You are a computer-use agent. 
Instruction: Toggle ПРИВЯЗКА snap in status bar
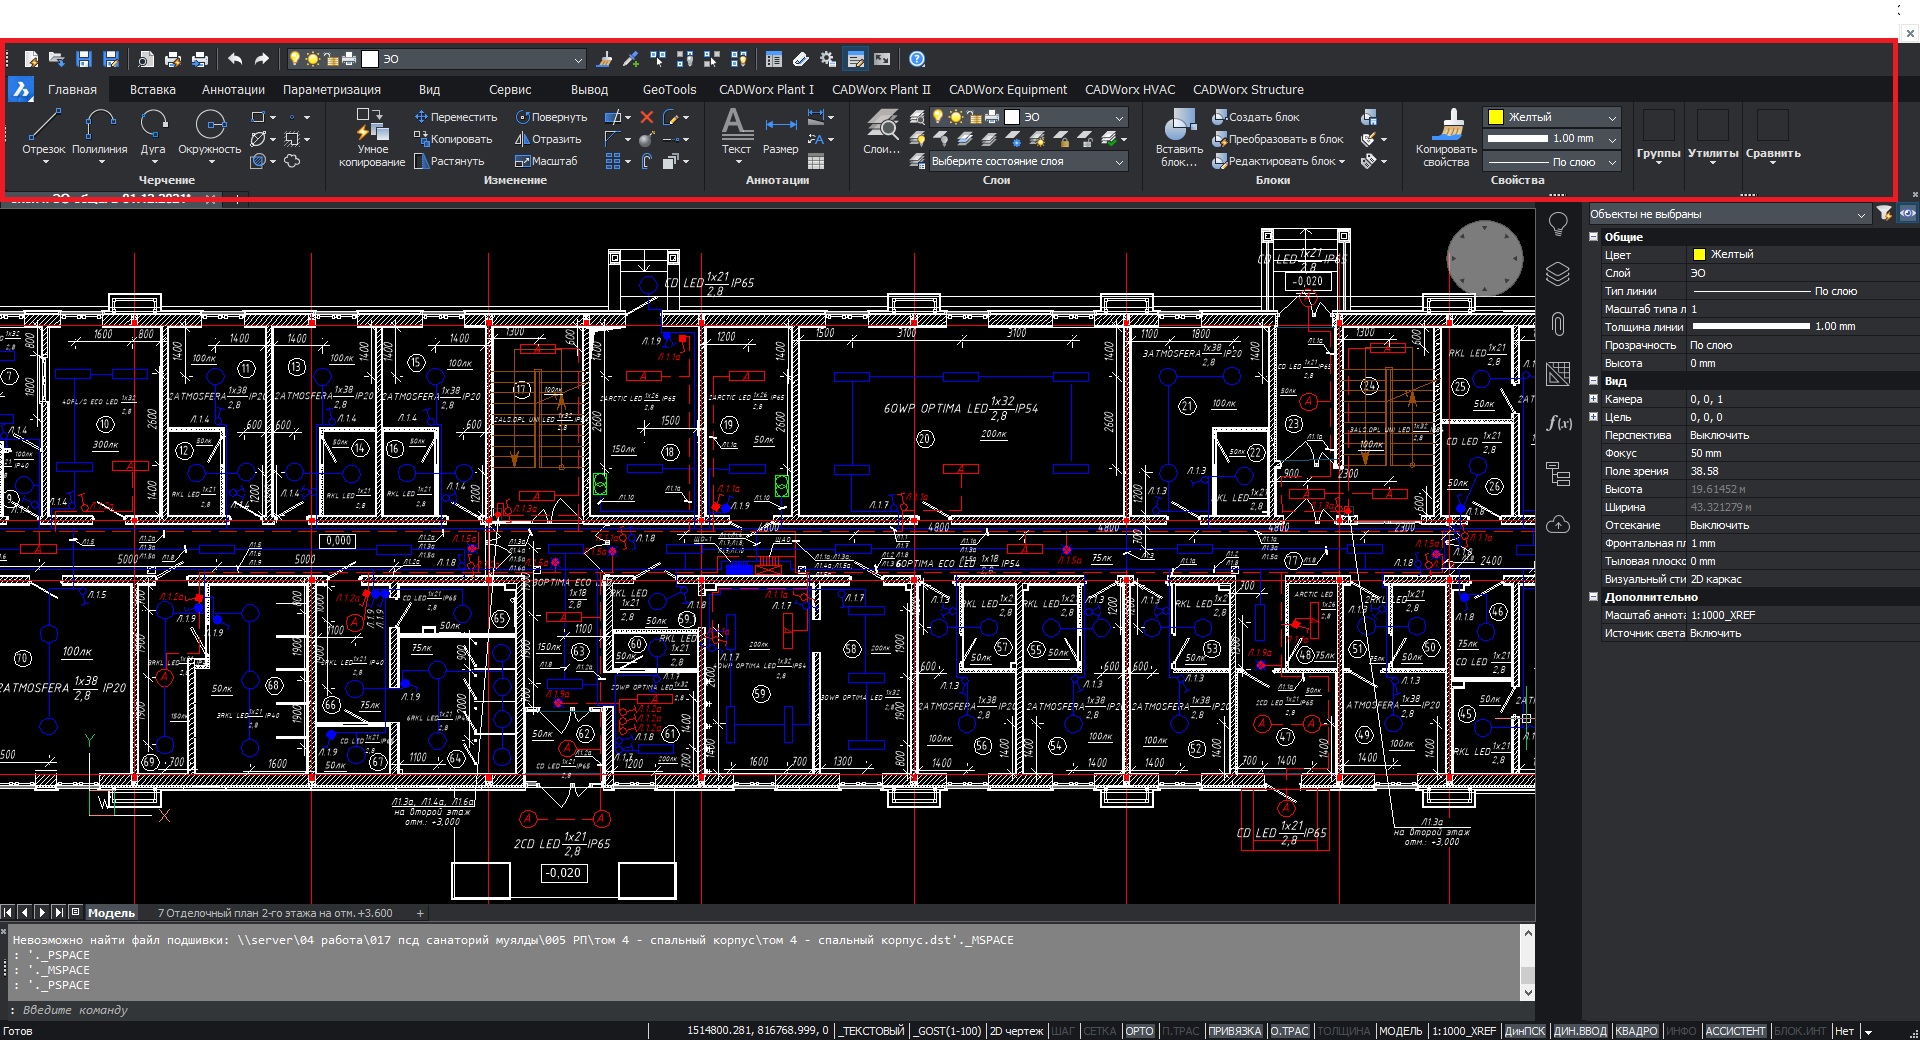pos(1235,1031)
